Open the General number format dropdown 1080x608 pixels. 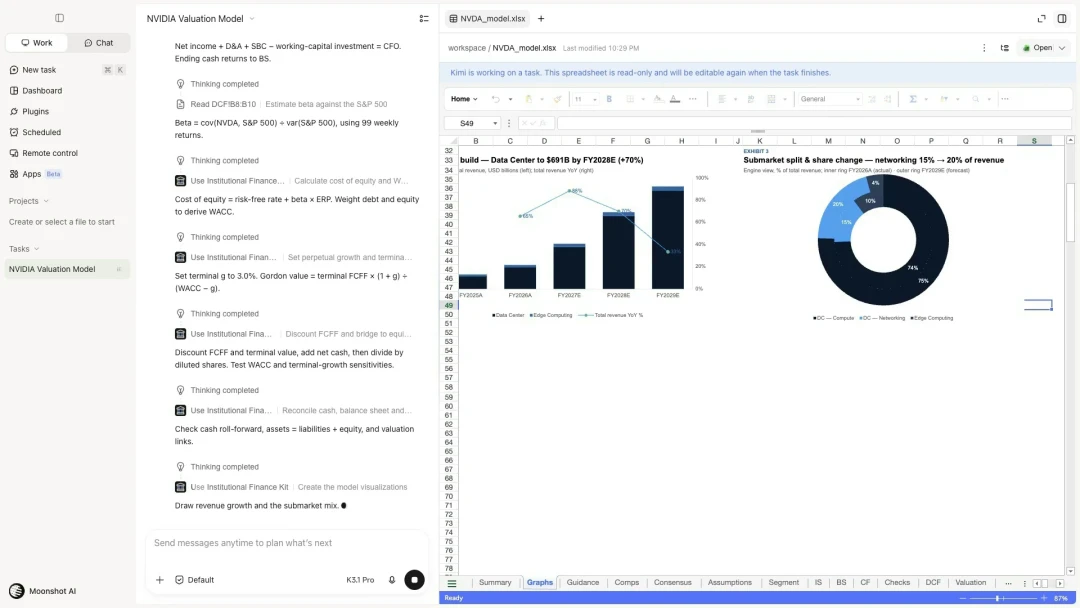[829, 99]
